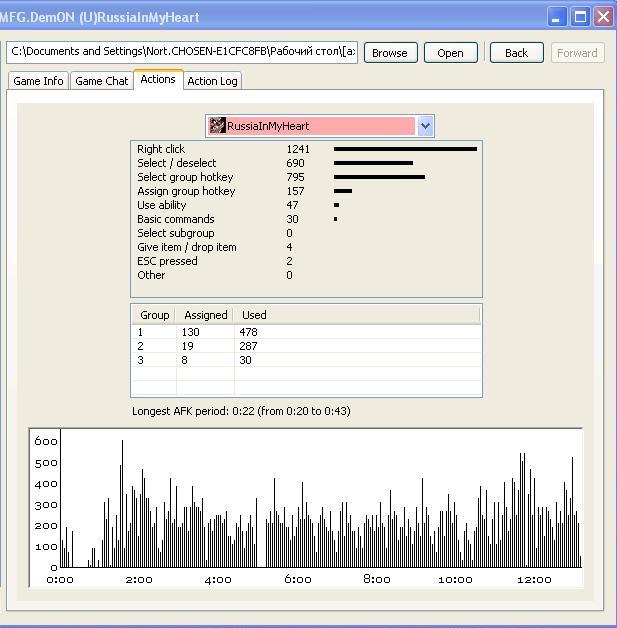Viewport: 617px width, 628px height.
Task: Switch to the Game Info tab
Action: pyautogui.click(x=38, y=81)
